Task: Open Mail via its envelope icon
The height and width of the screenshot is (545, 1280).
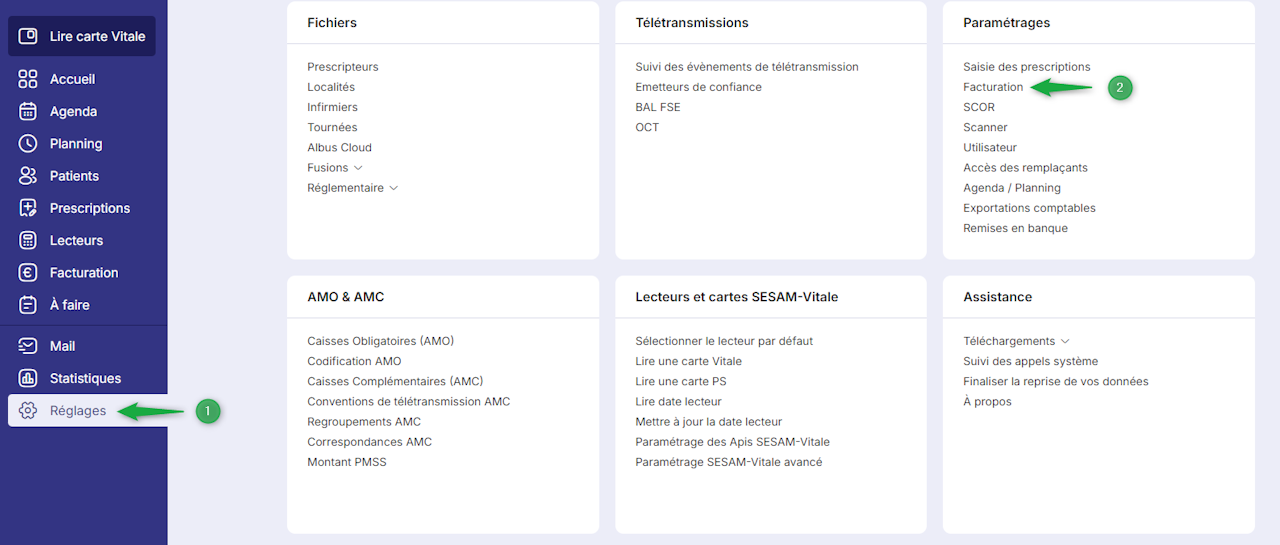Action: (x=28, y=346)
